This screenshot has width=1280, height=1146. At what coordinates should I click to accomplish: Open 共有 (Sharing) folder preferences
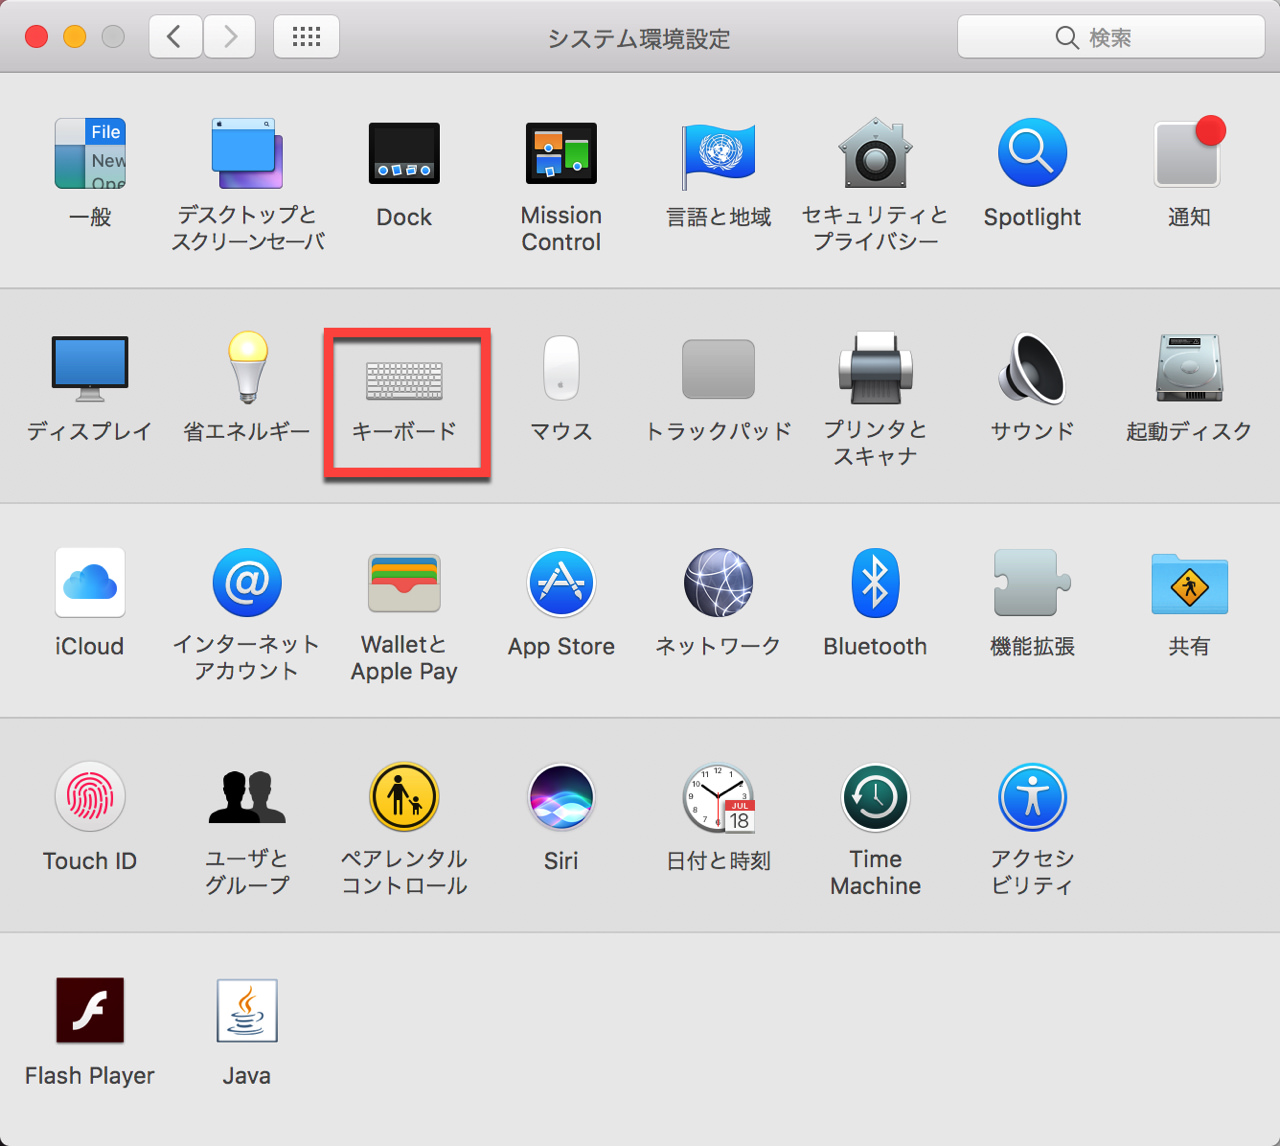(1189, 583)
